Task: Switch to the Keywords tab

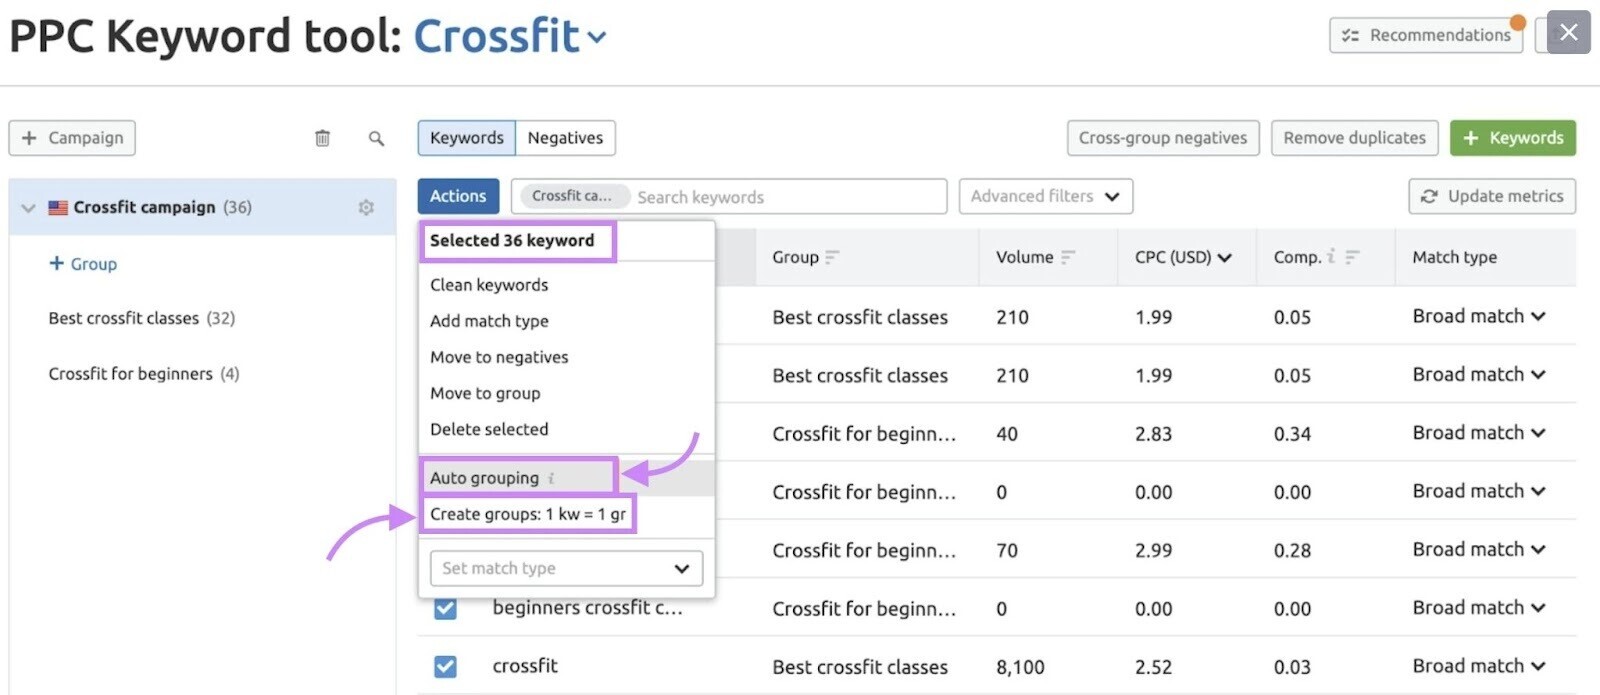Action: pos(467,138)
